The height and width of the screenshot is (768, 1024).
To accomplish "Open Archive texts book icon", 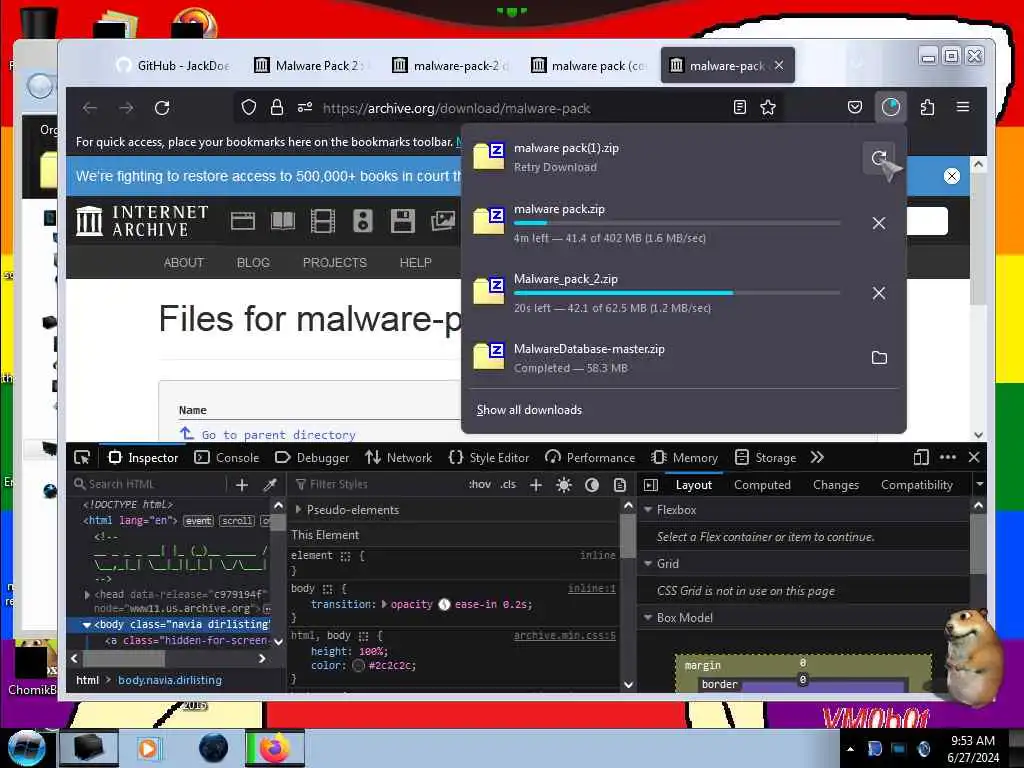I will tap(283, 221).
